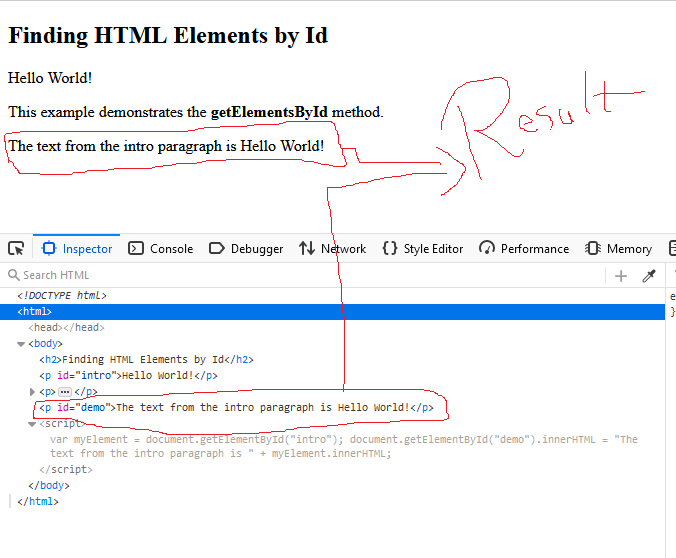Click the Performance gauge icon
The height and width of the screenshot is (558, 676).
point(487,249)
